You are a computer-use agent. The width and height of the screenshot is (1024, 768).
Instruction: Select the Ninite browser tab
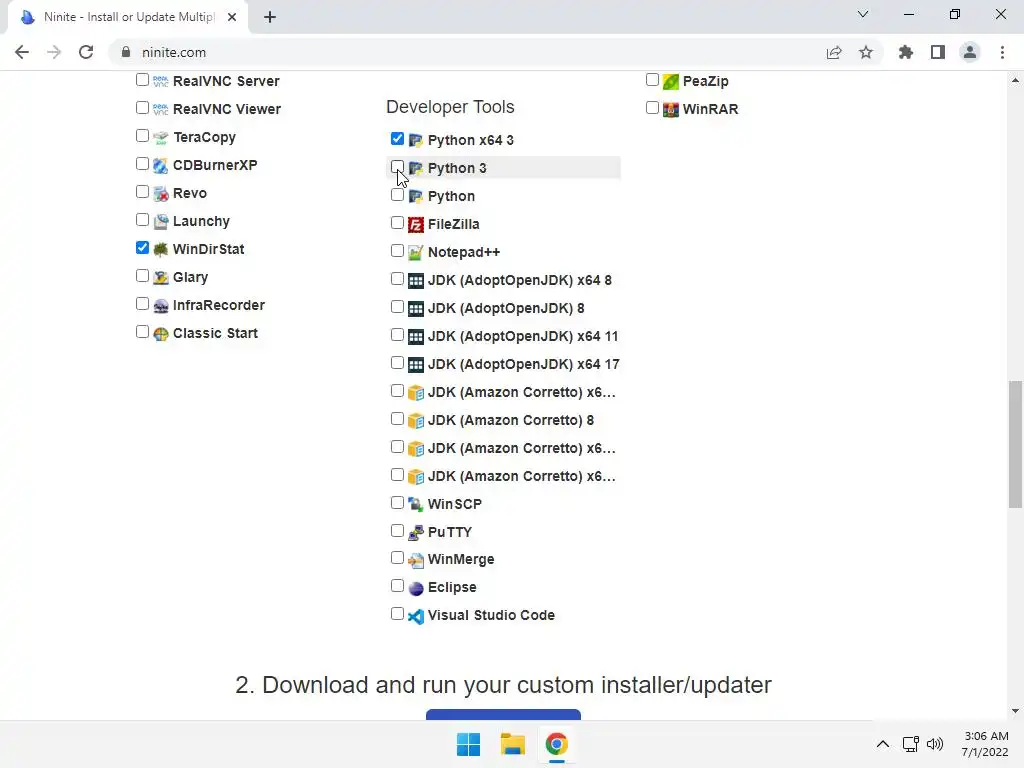(x=128, y=18)
